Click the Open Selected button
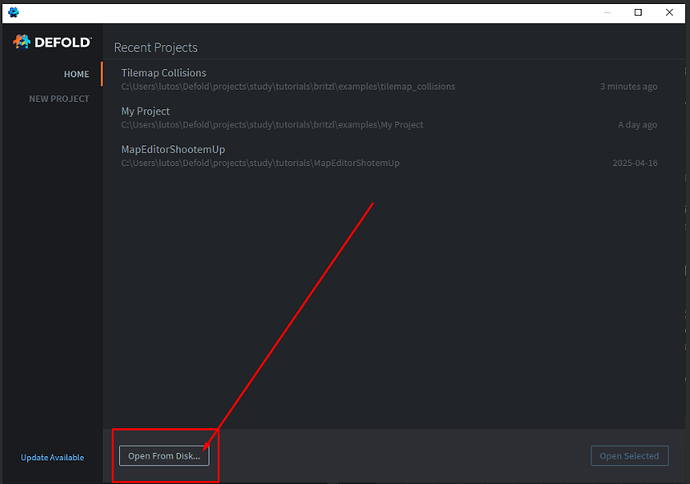The height and width of the screenshot is (484, 690). [629, 456]
